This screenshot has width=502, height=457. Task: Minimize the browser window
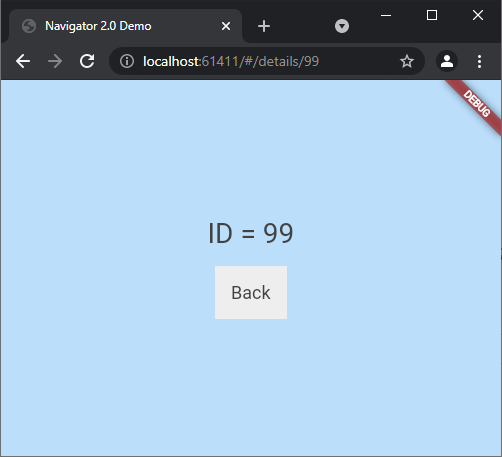(x=386, y=15)
